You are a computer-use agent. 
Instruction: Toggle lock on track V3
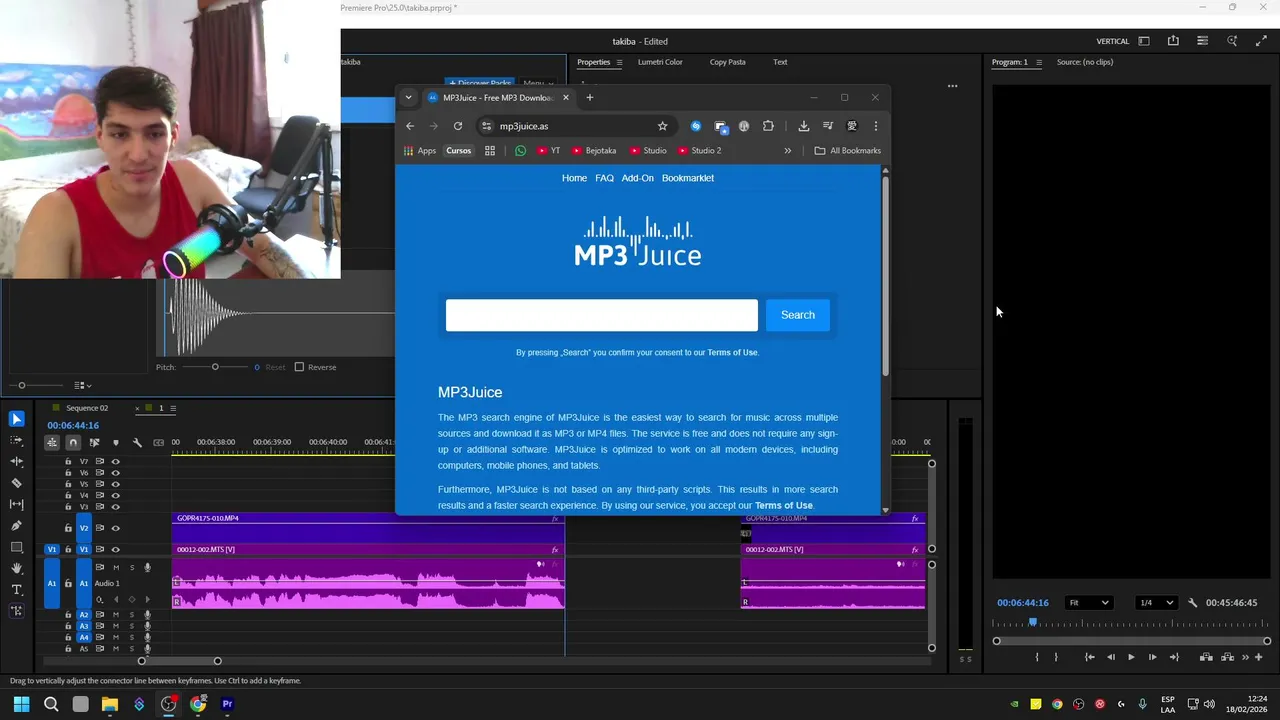[x=68, y=507]
